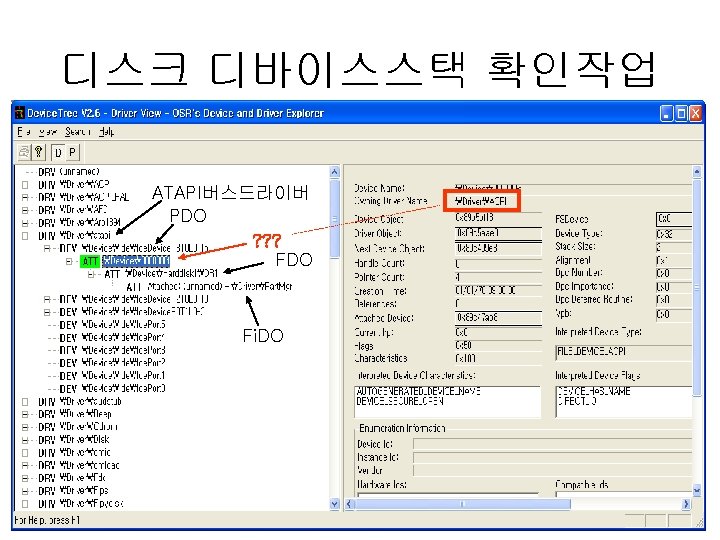Screen dimensions: 720x540
Task: Select the DEV IdePort1 device row
Action: [112, 376]
